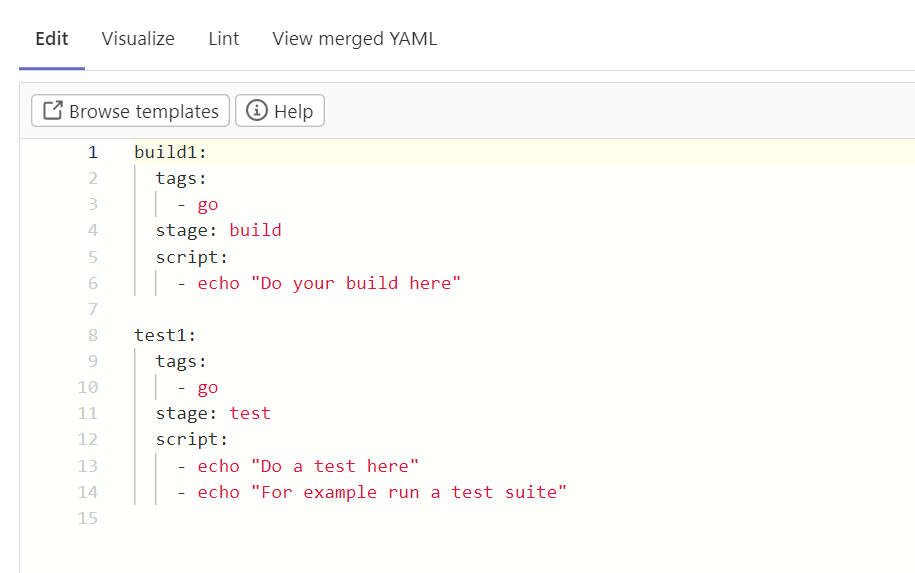Viewport: 915px width, 573px height.
Task: Open the Browse templates button
Action: [130, 111]
